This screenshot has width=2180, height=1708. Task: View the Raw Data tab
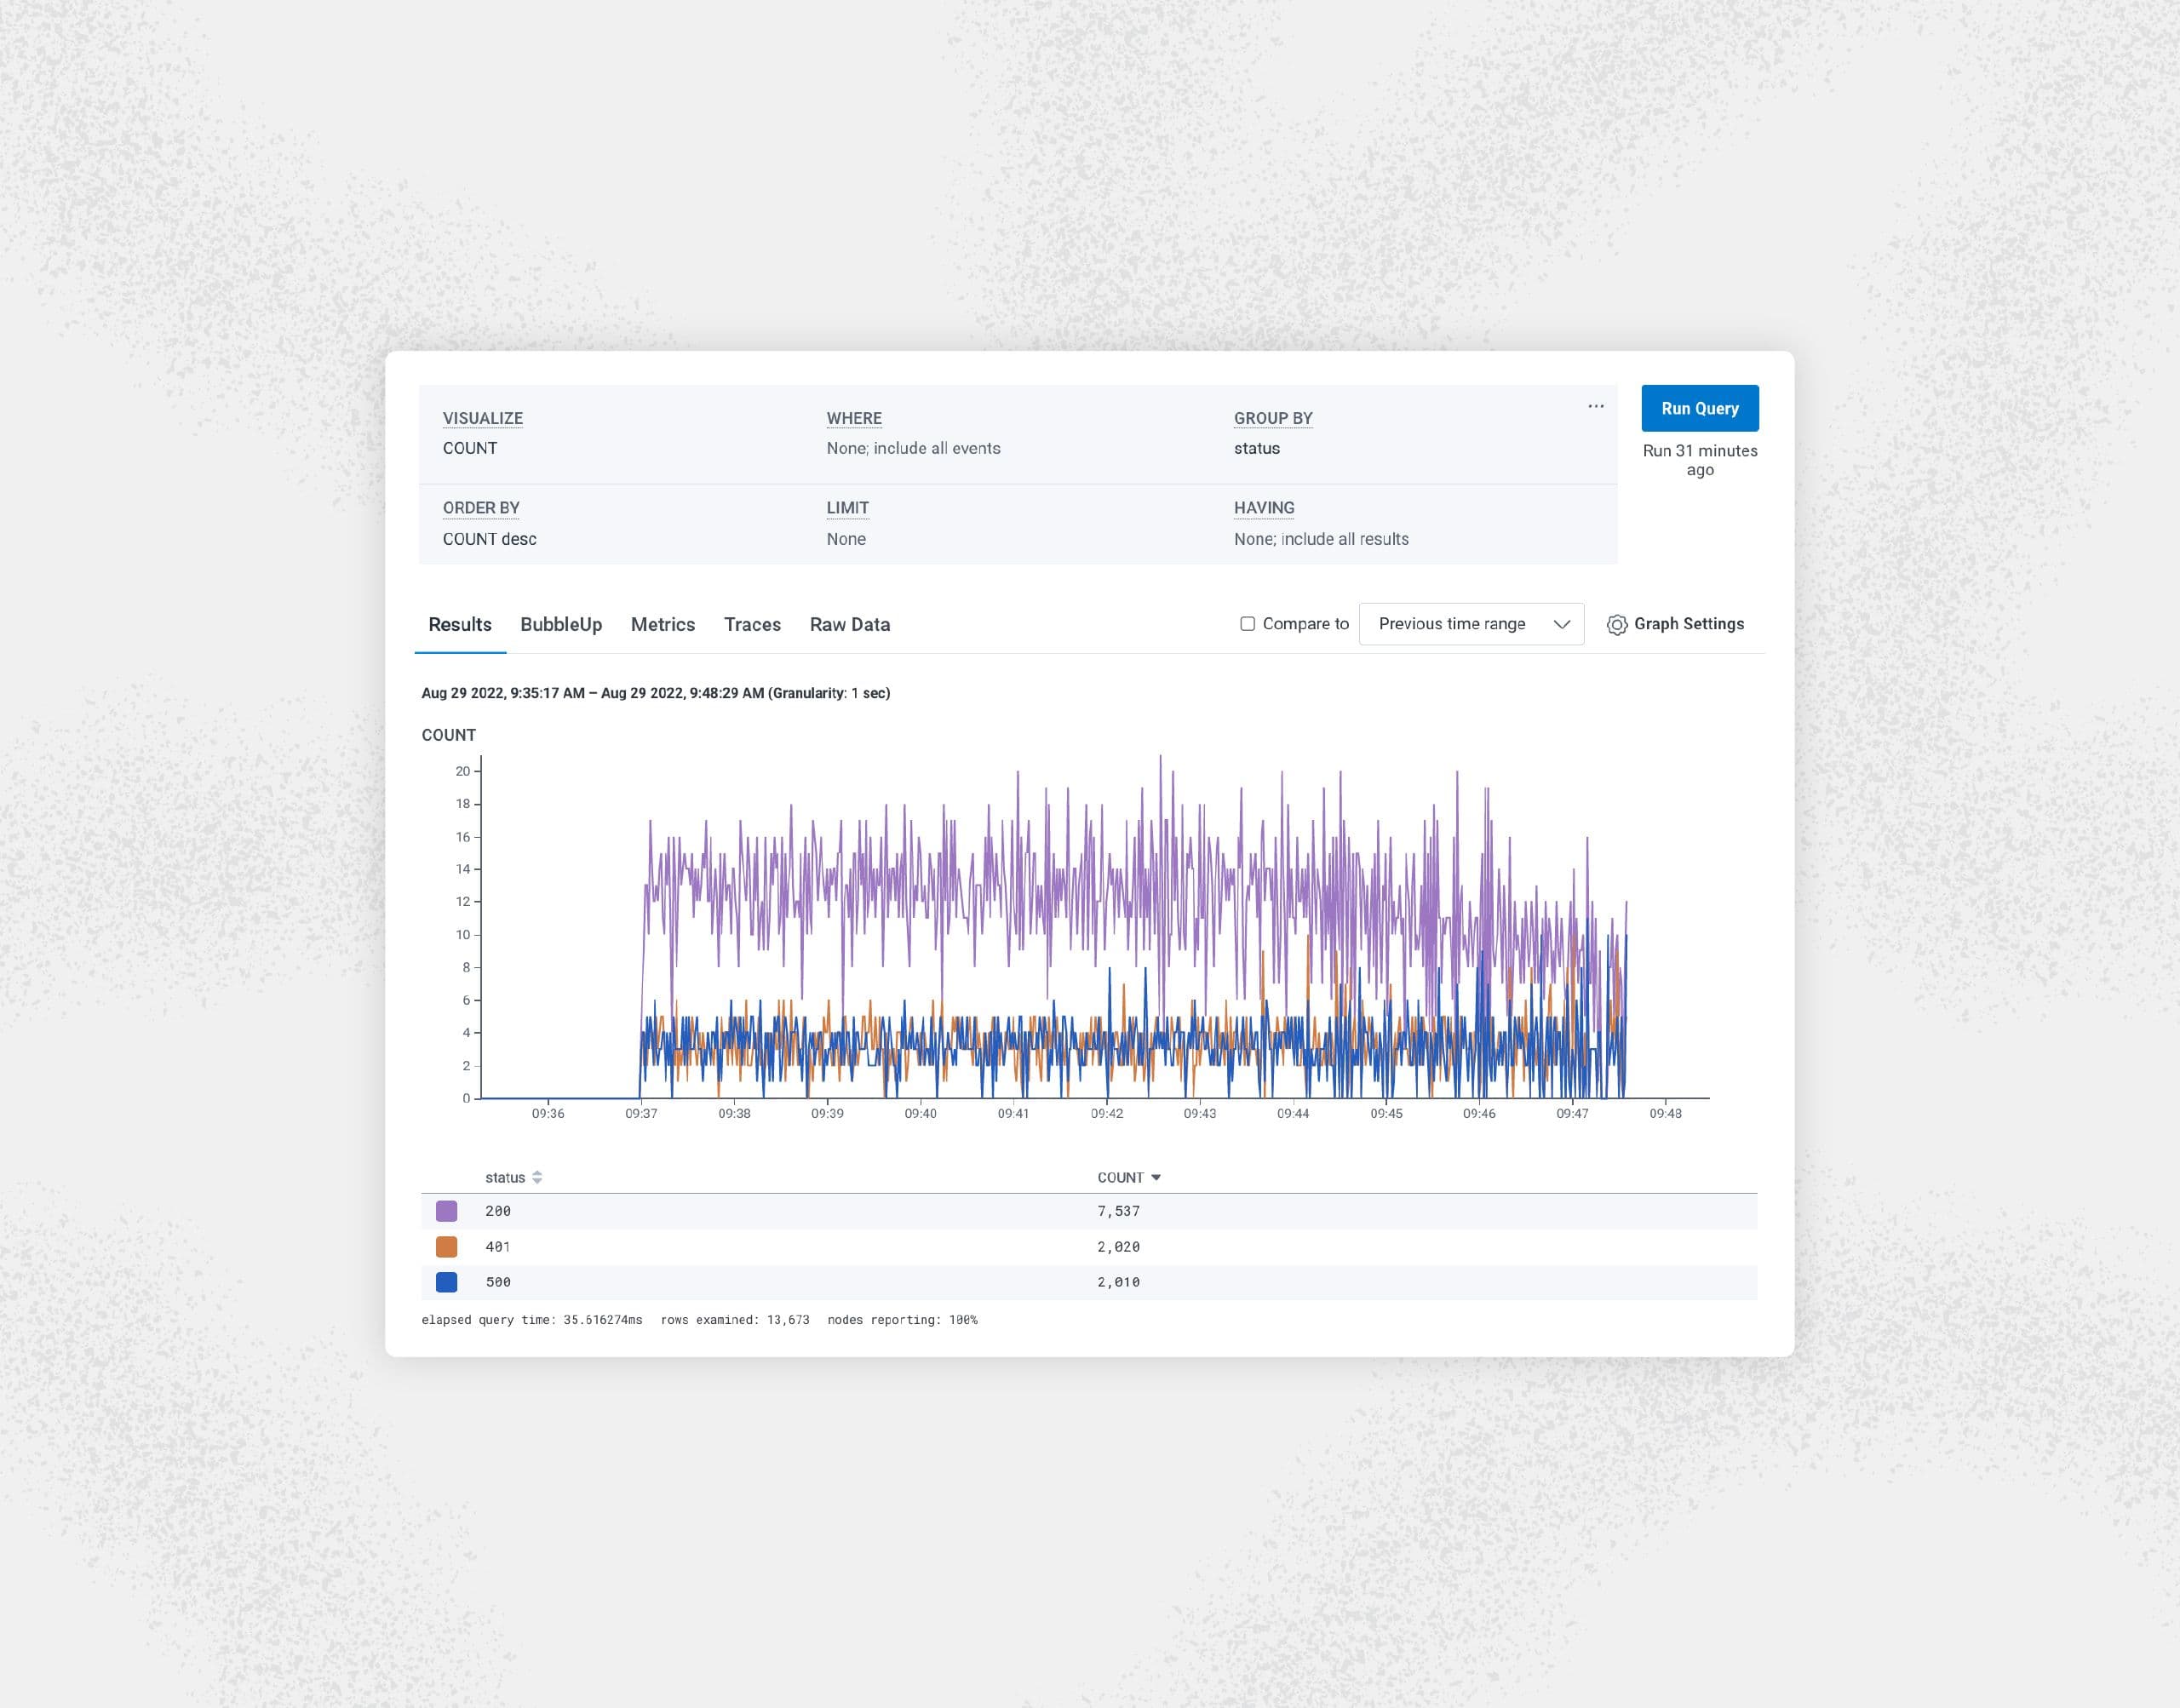(849, 624)
